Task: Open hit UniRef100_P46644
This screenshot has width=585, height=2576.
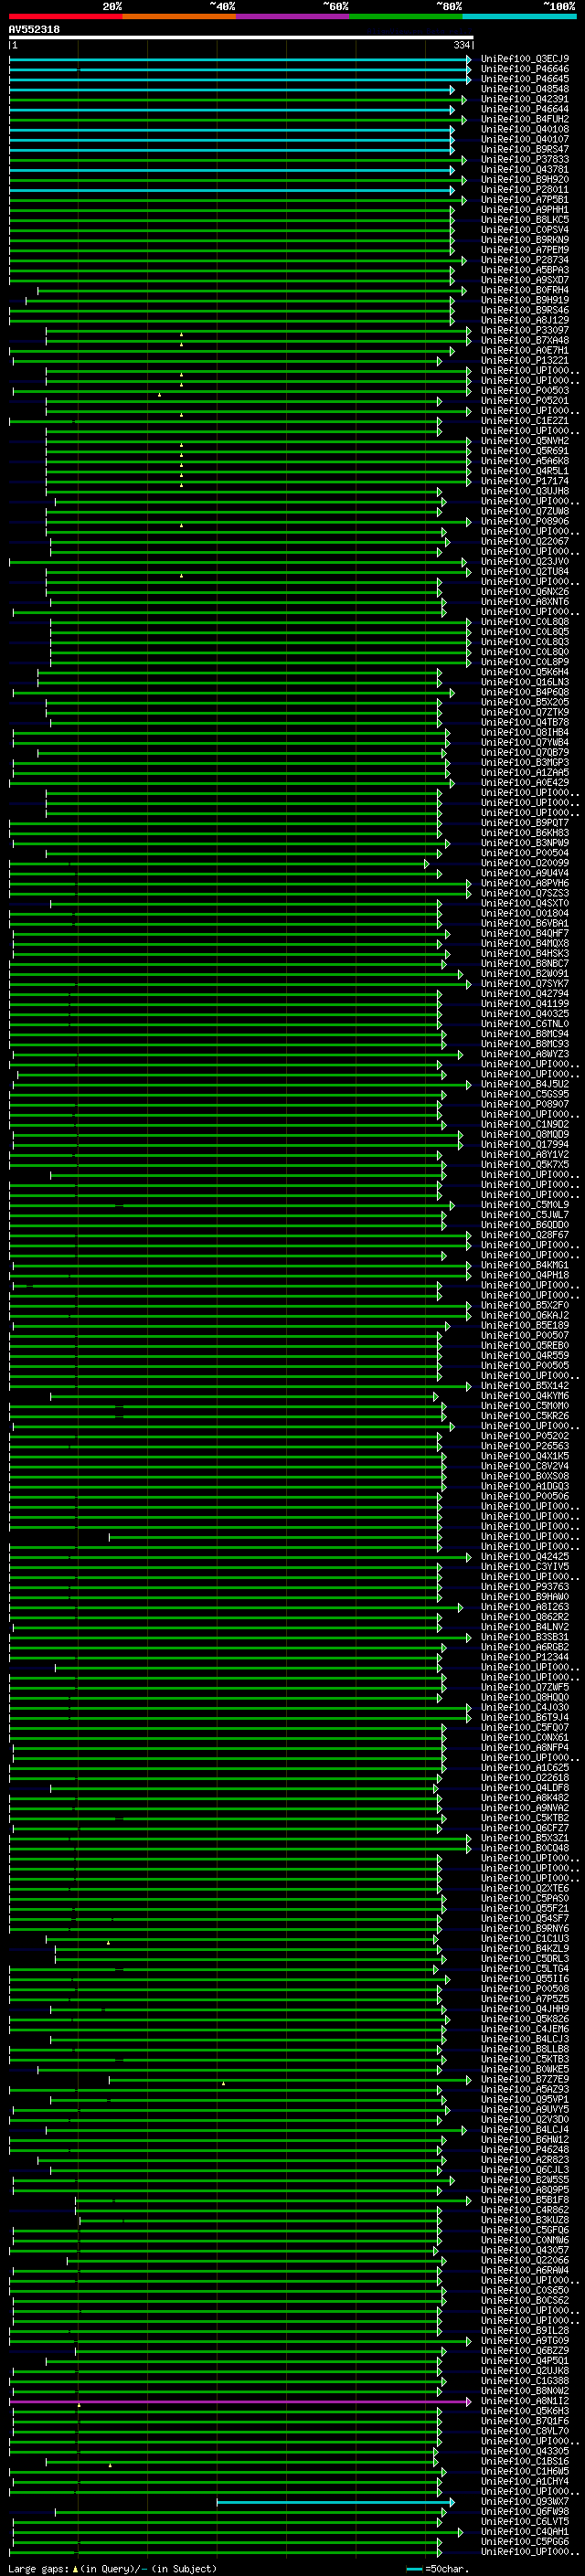Action: pyautogui.click(x=525, y=109)
